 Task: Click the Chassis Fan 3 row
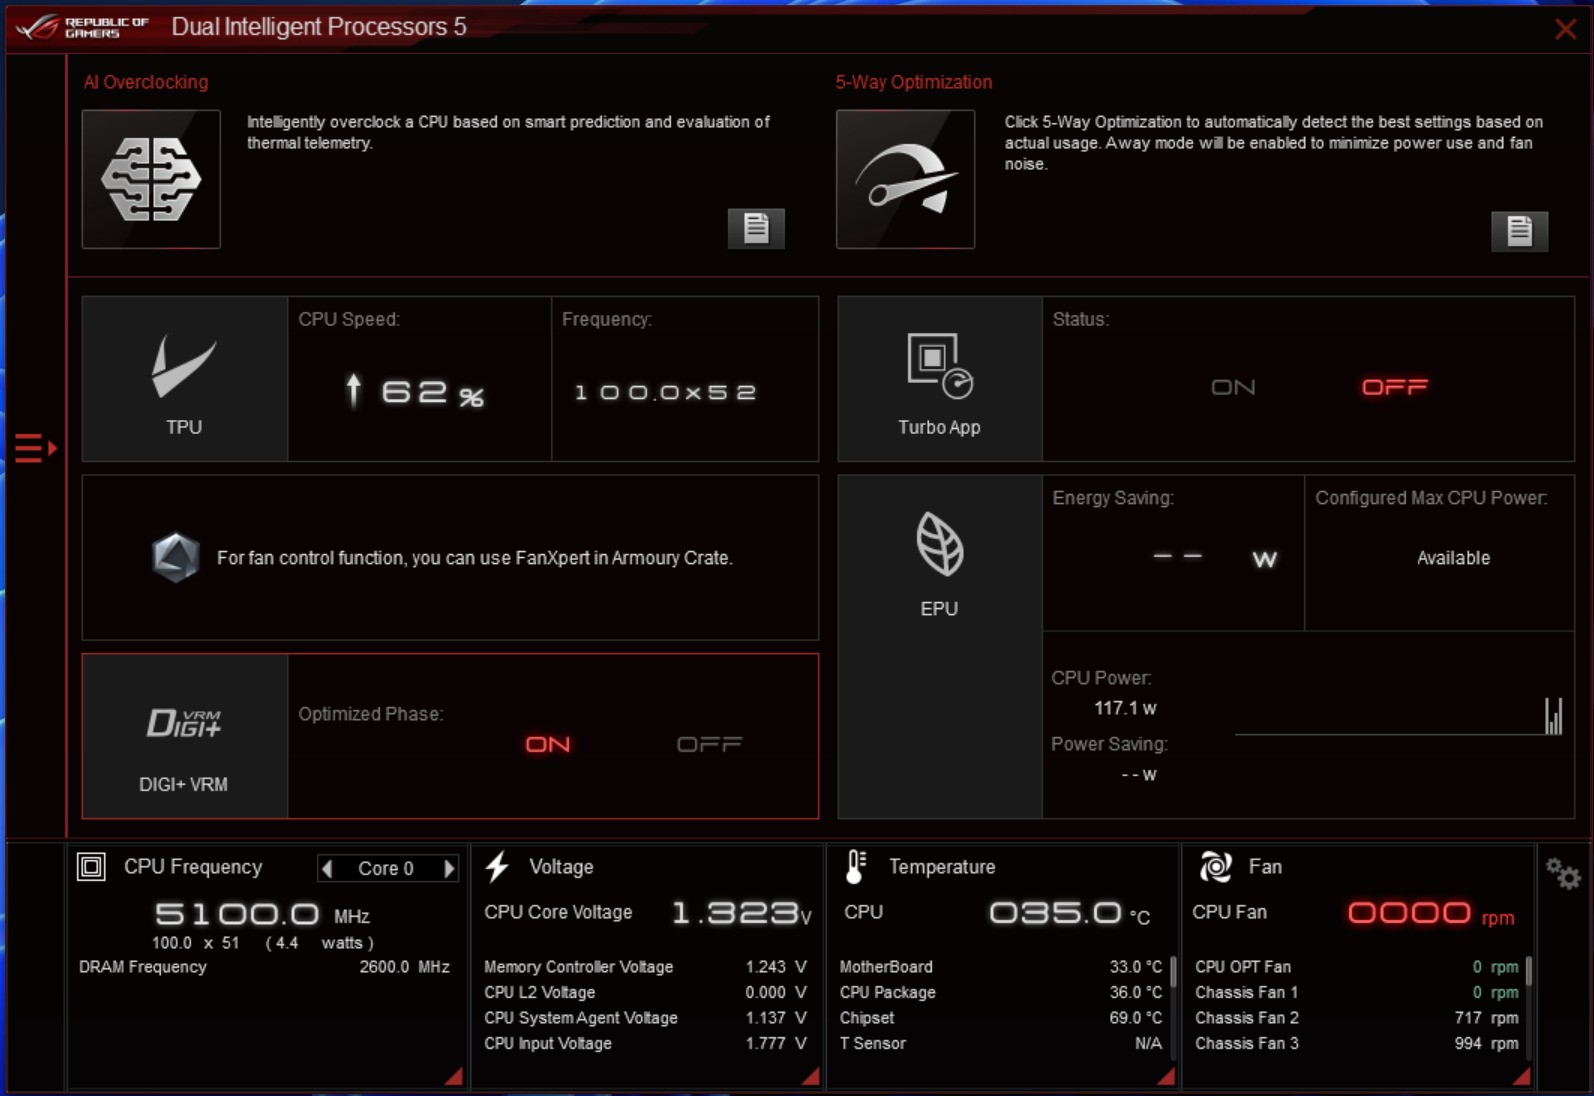(x=1357, y=1043)
